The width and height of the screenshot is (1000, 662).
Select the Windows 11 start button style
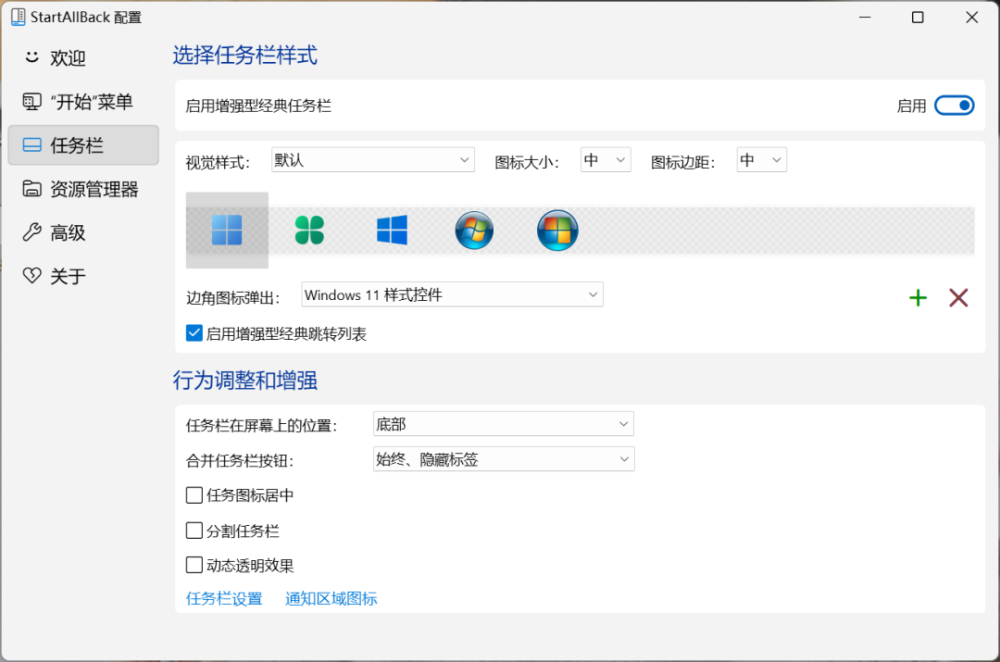coord(227,230)
